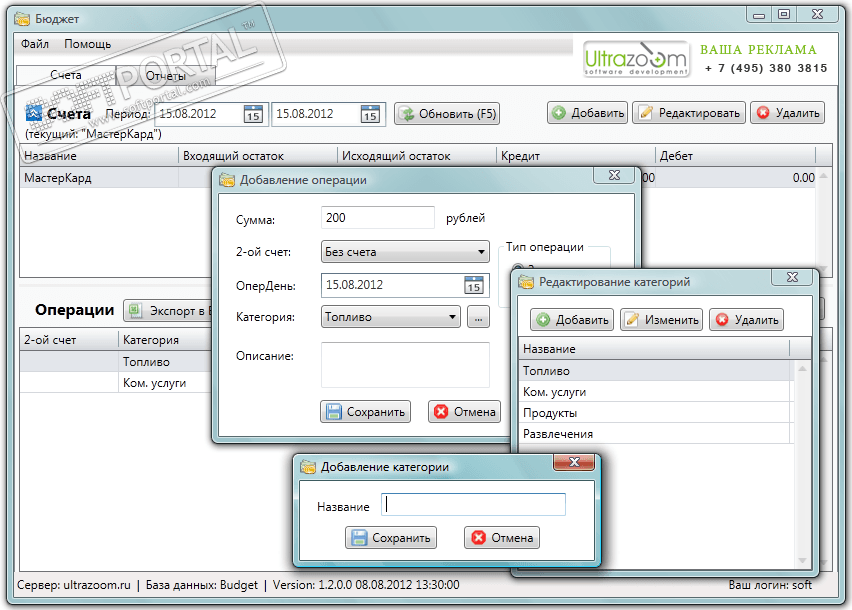Save the new category with Сохранить
Screen dimensions: 852x610
click(391, 538)
